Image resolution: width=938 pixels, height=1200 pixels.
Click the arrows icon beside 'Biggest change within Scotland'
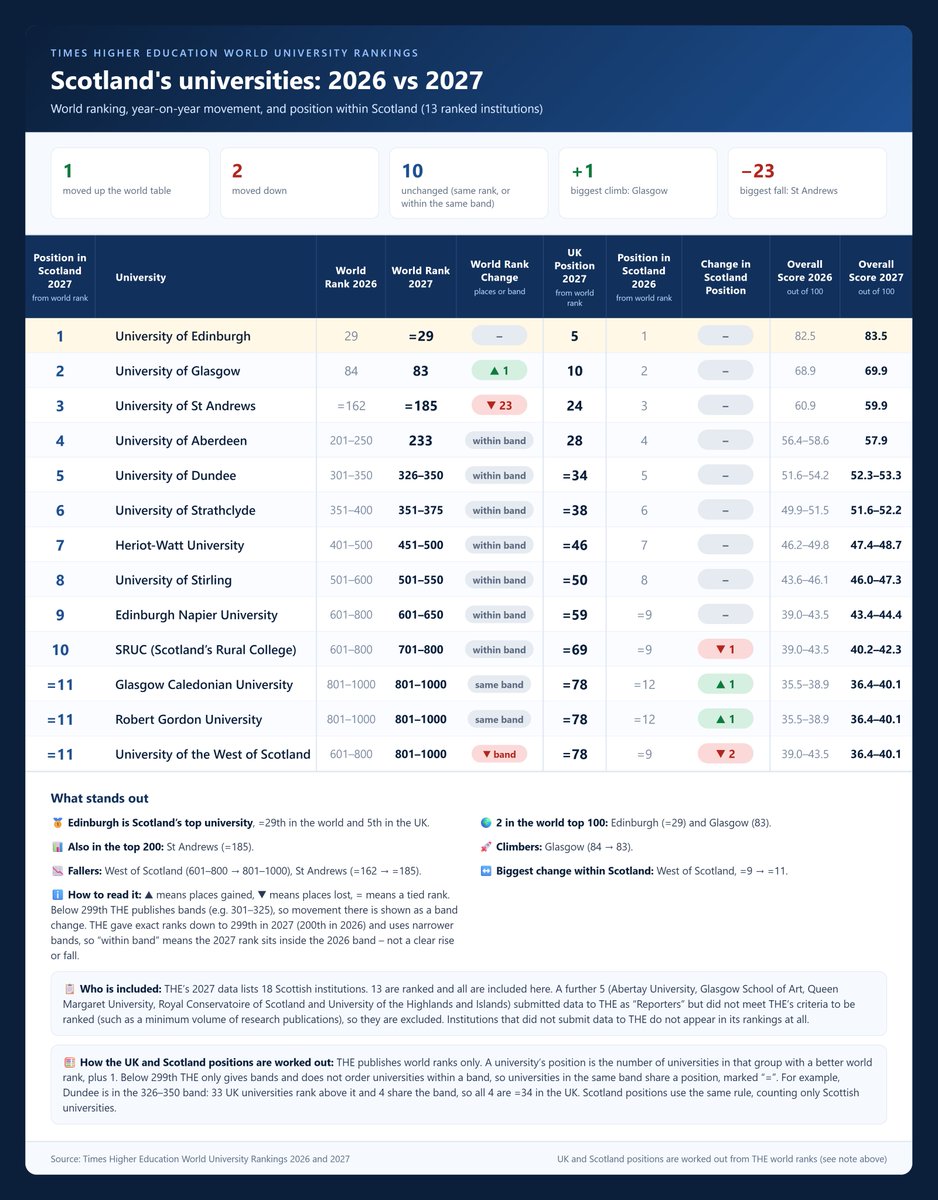(486, 871)
